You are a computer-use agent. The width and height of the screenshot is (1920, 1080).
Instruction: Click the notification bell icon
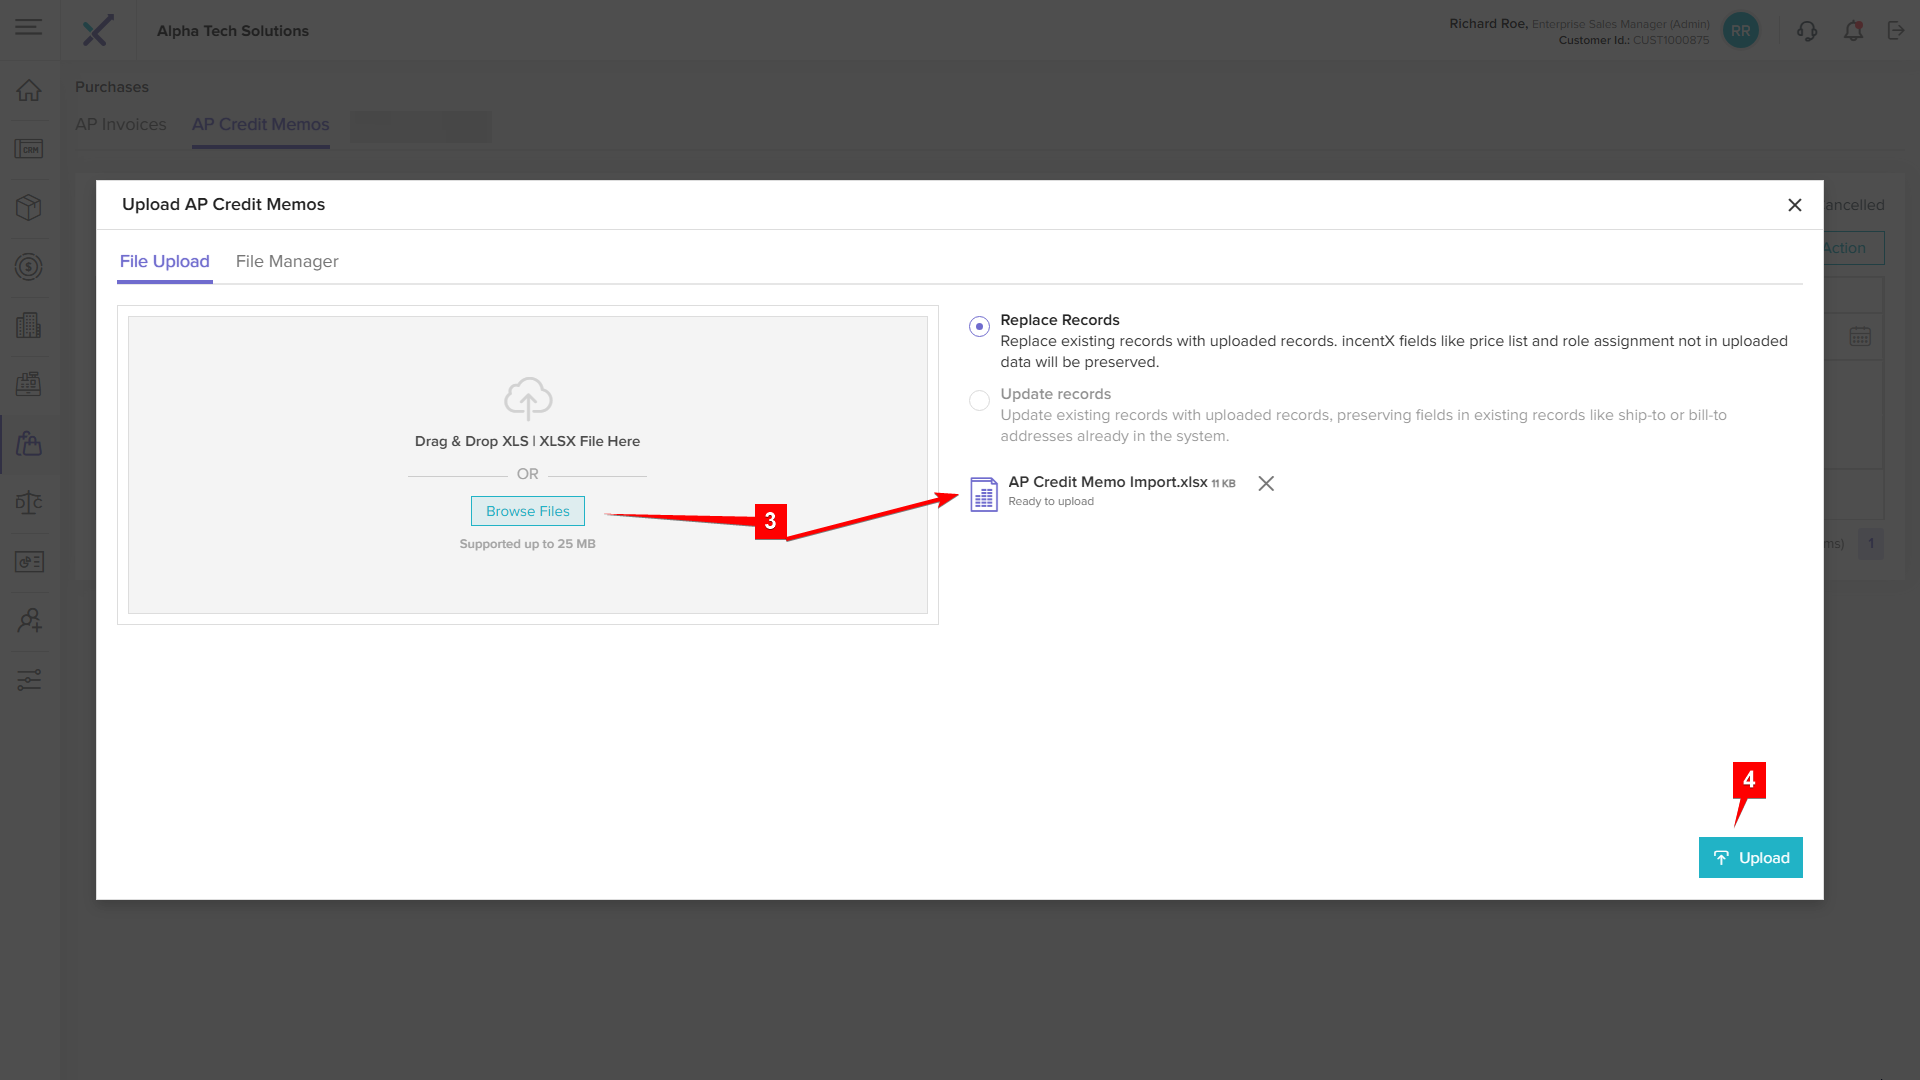pyautogui.click(x=1853, y=31)
